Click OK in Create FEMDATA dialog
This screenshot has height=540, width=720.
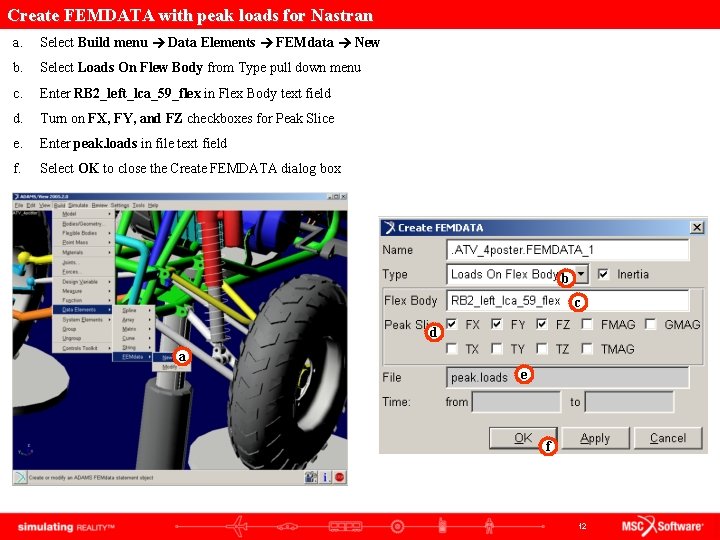click(x=523, y=438)
